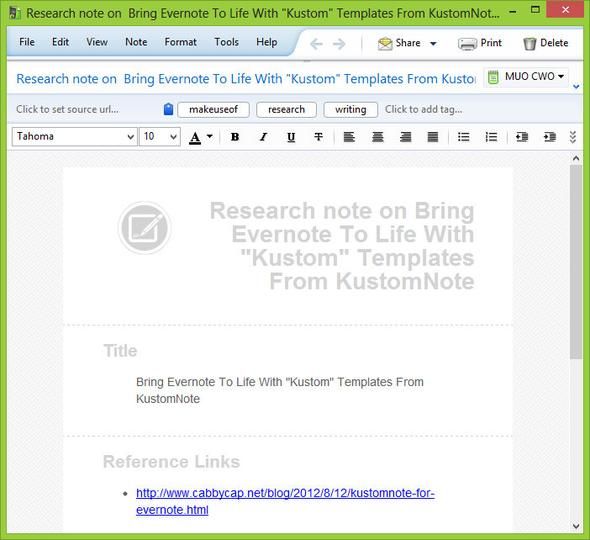Open the Format menu
Screen dimensions: 590x540
(181, 42)
